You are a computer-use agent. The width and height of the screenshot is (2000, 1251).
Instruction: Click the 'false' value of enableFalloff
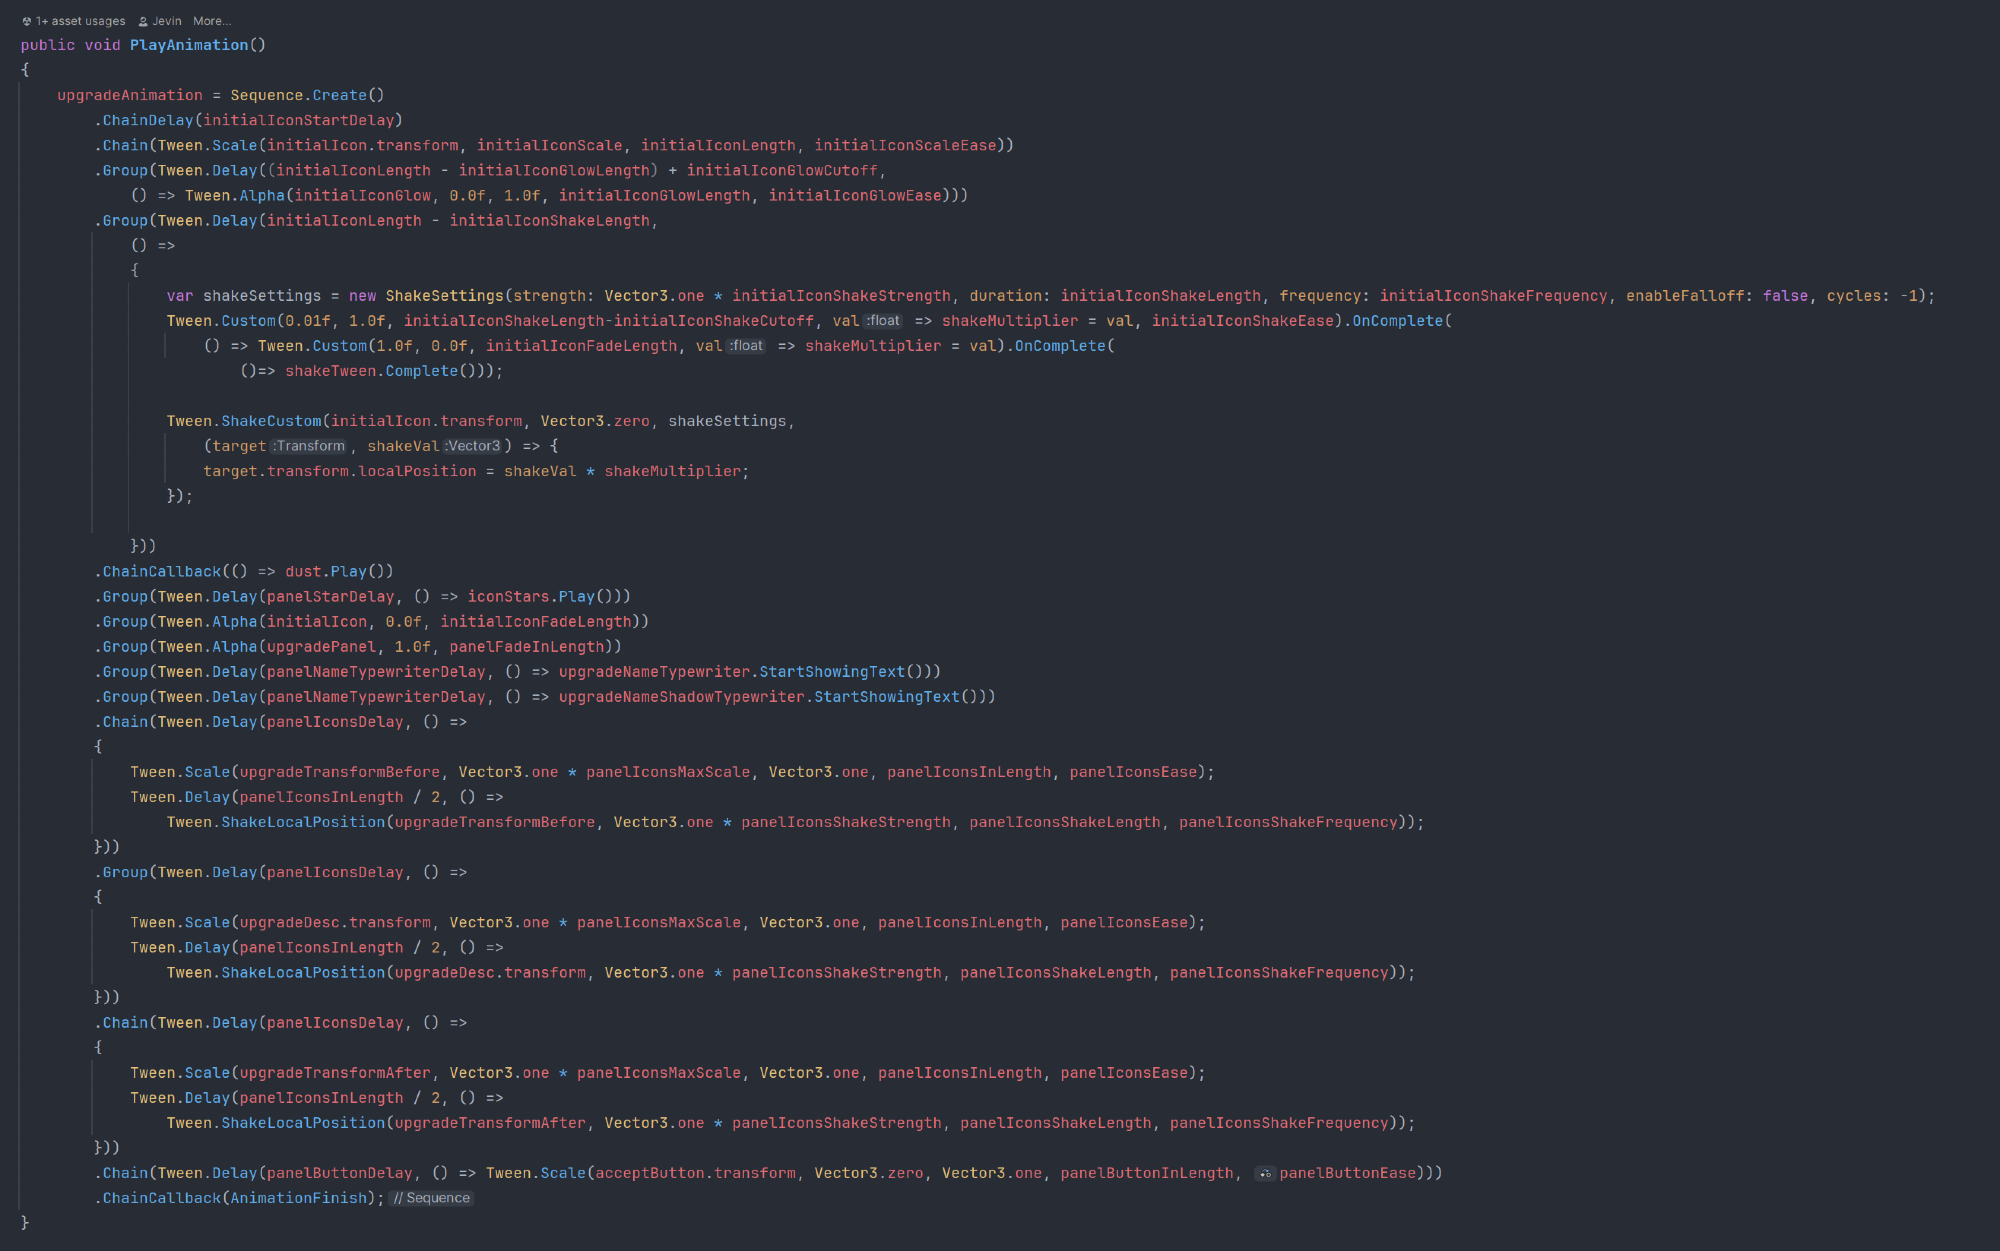click(1785, 296)
